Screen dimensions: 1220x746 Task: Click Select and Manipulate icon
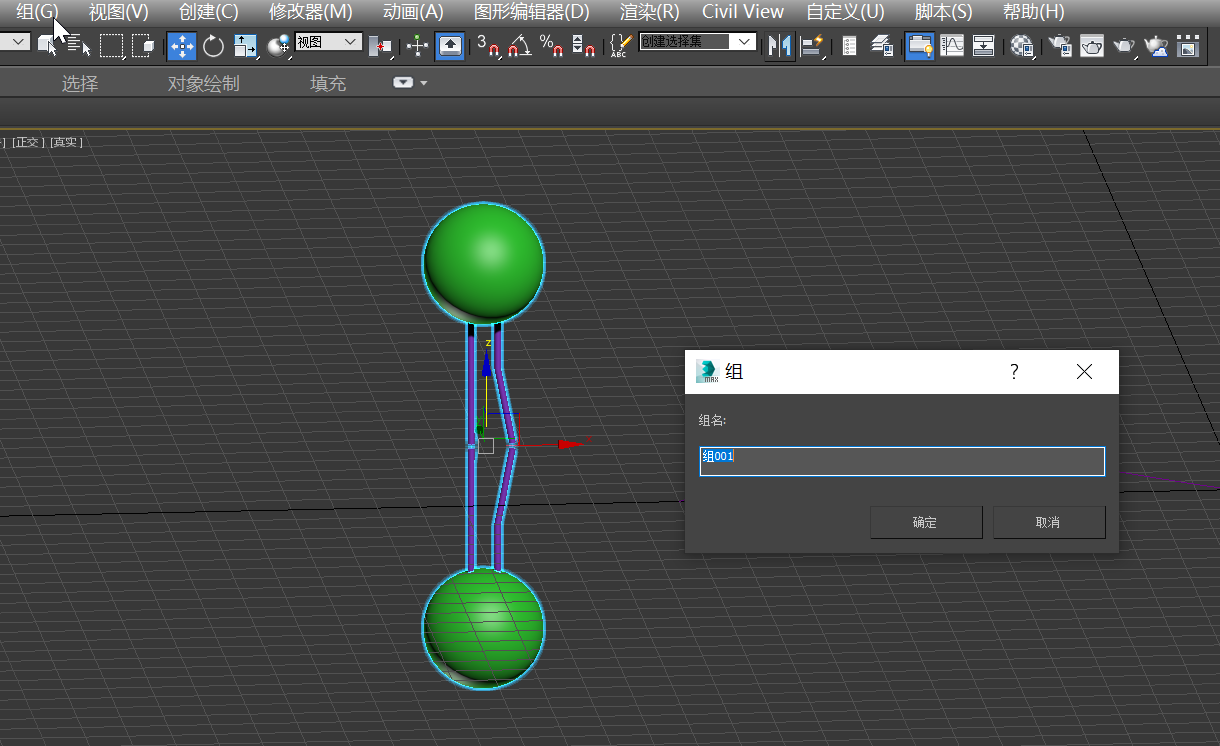point(418,45)
